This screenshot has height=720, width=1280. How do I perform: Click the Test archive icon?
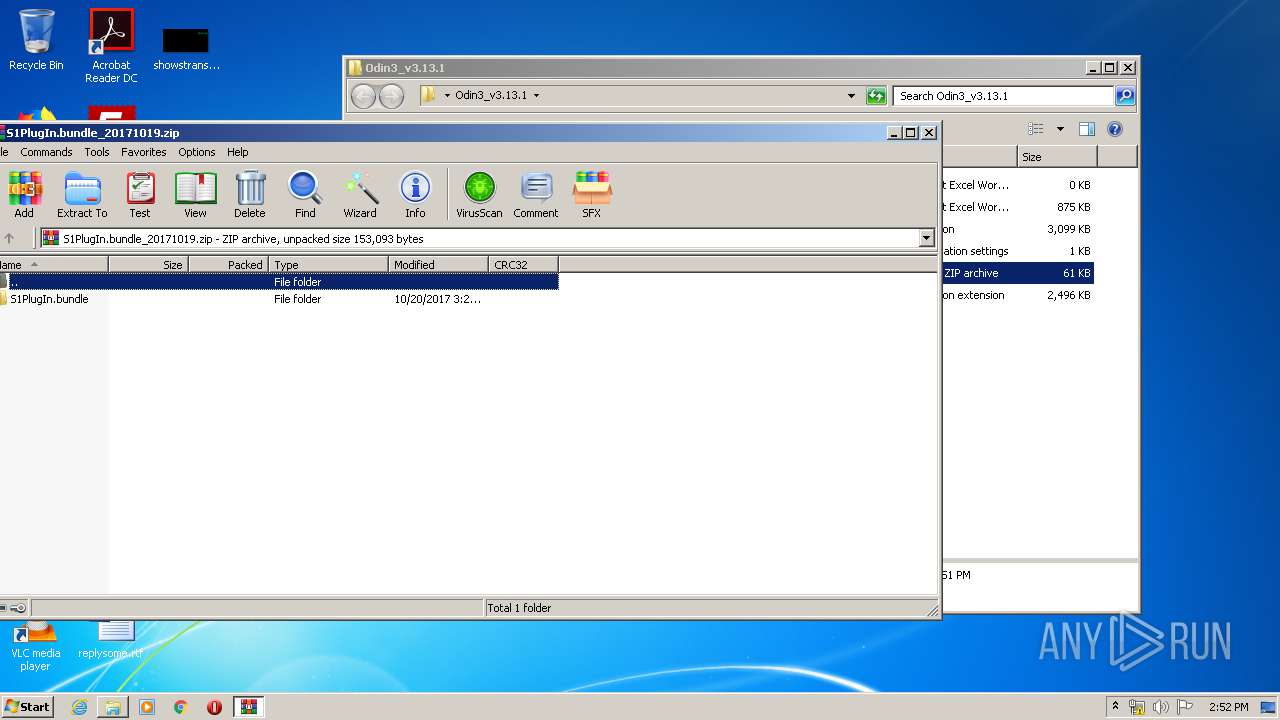tap(140, 195)
